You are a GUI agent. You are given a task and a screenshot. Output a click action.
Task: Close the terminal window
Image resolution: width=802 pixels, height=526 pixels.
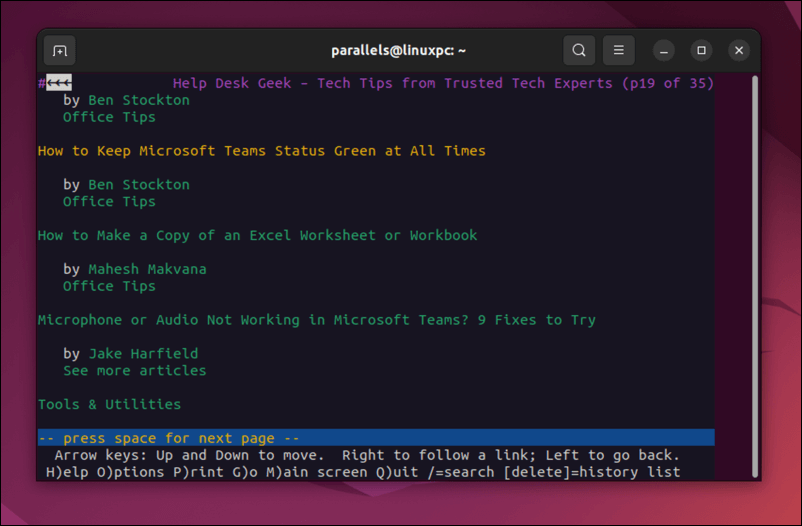point(739,50)
